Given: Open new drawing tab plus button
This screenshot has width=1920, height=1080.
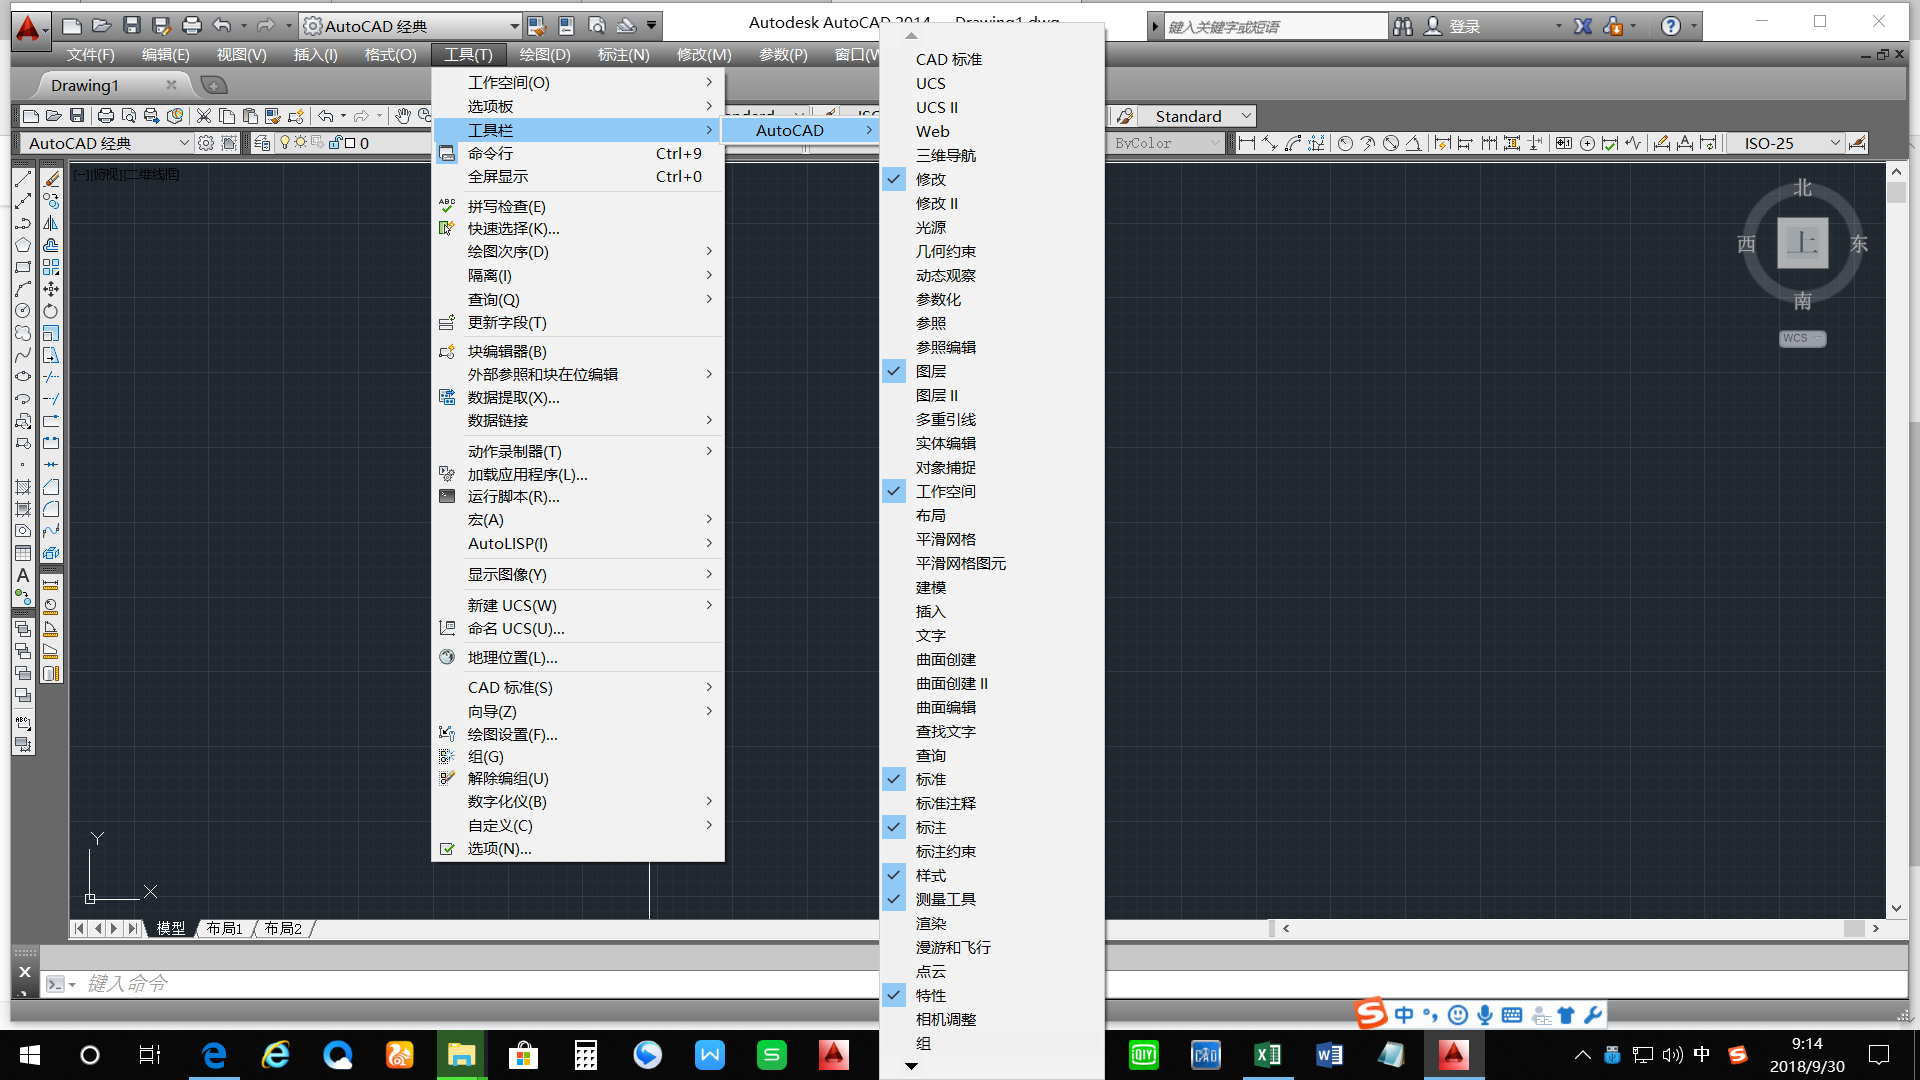Looking at the screenshot, I should tap(214, 85).
